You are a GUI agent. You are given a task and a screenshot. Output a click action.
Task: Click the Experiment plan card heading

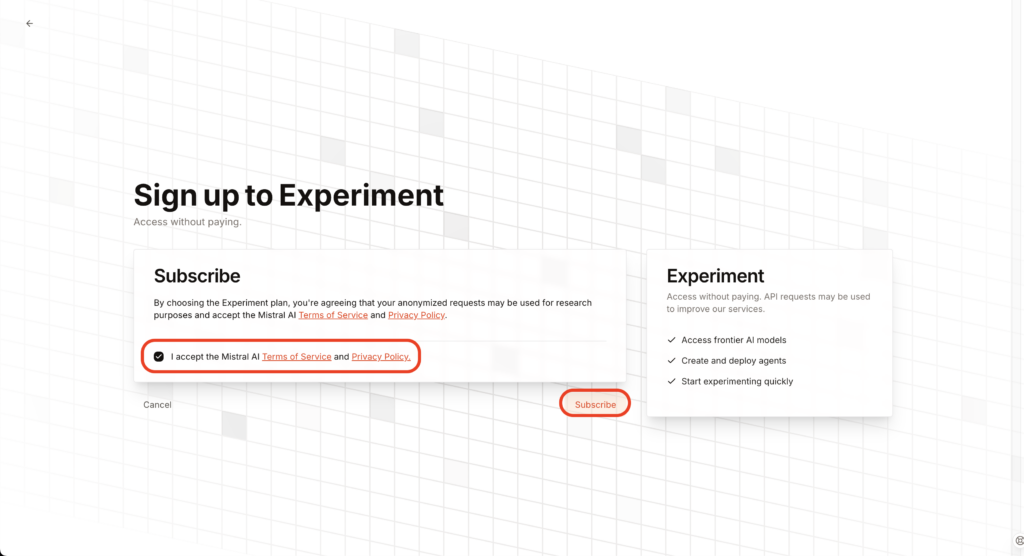(x=715, y=276)
